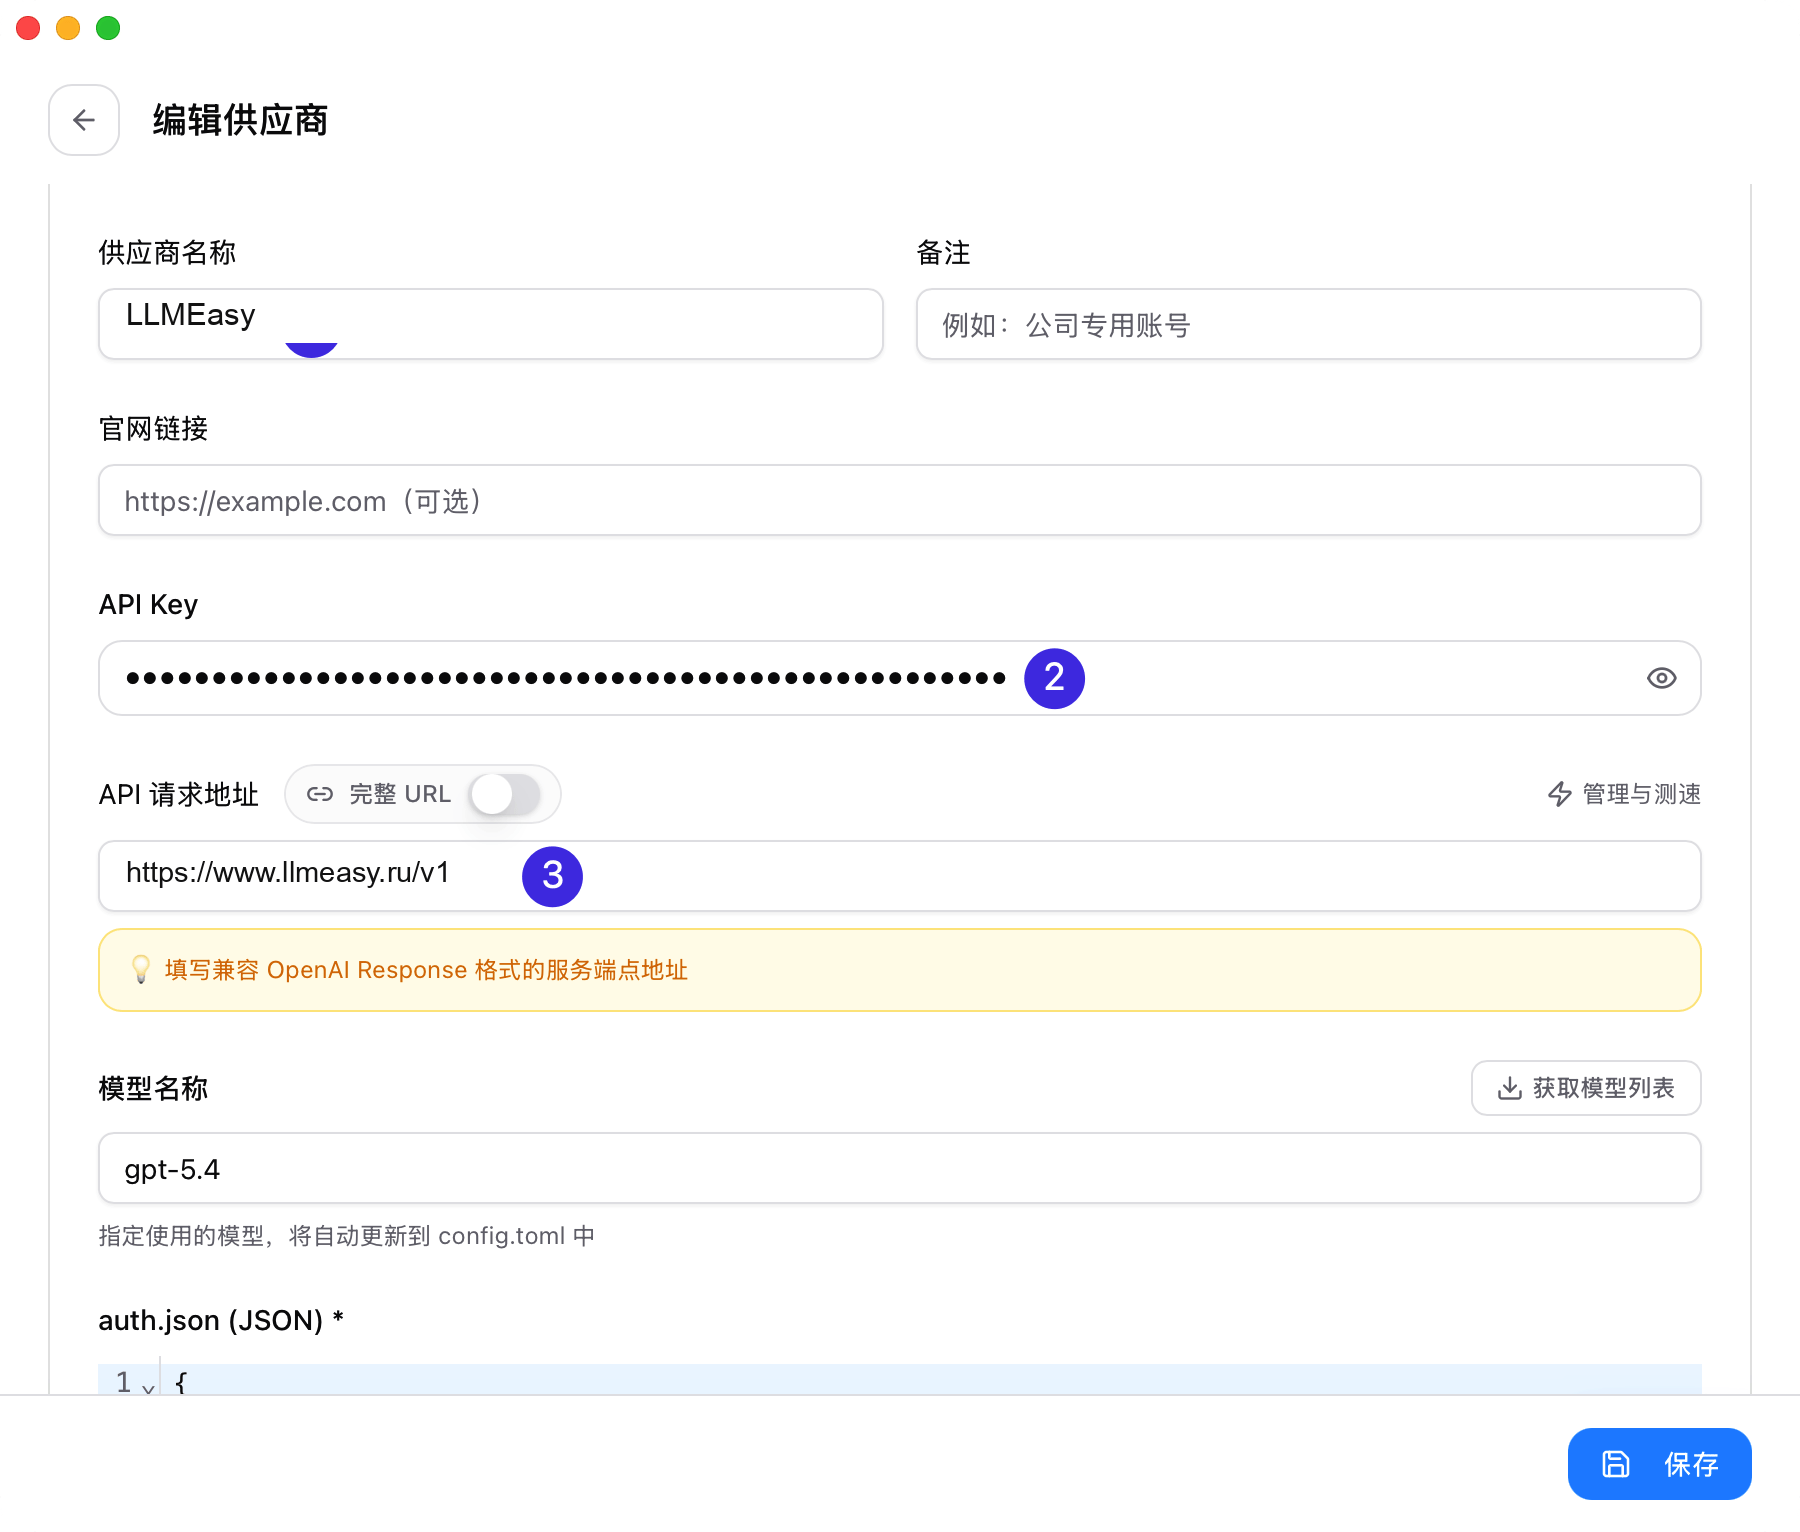This screenshot has width=1800, height=1532.
Task: Click the auth.json (JSON) * label
Action: (221, 1320)
